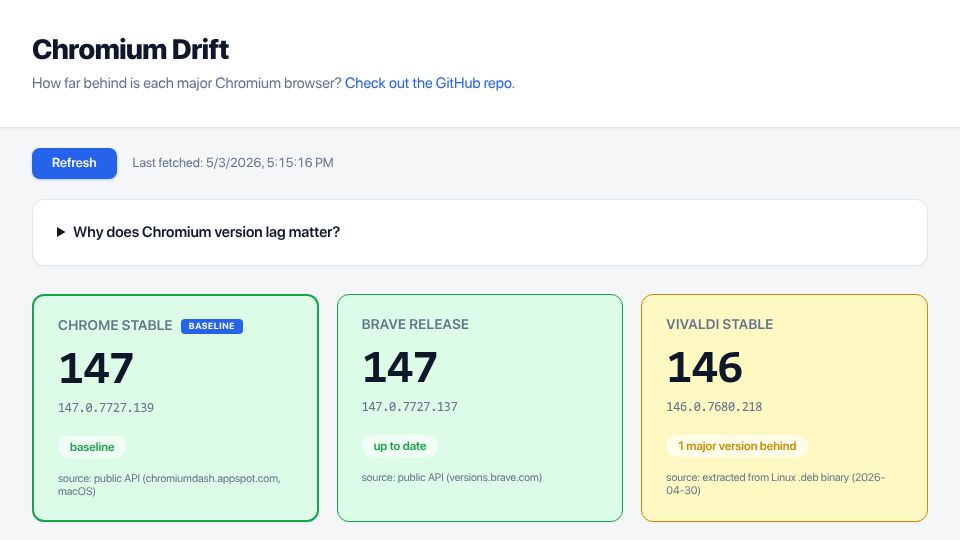This screenshot has width=960, height=540.
Task: Click the versions.brave.com source text
Action: (x=452, y=477)
